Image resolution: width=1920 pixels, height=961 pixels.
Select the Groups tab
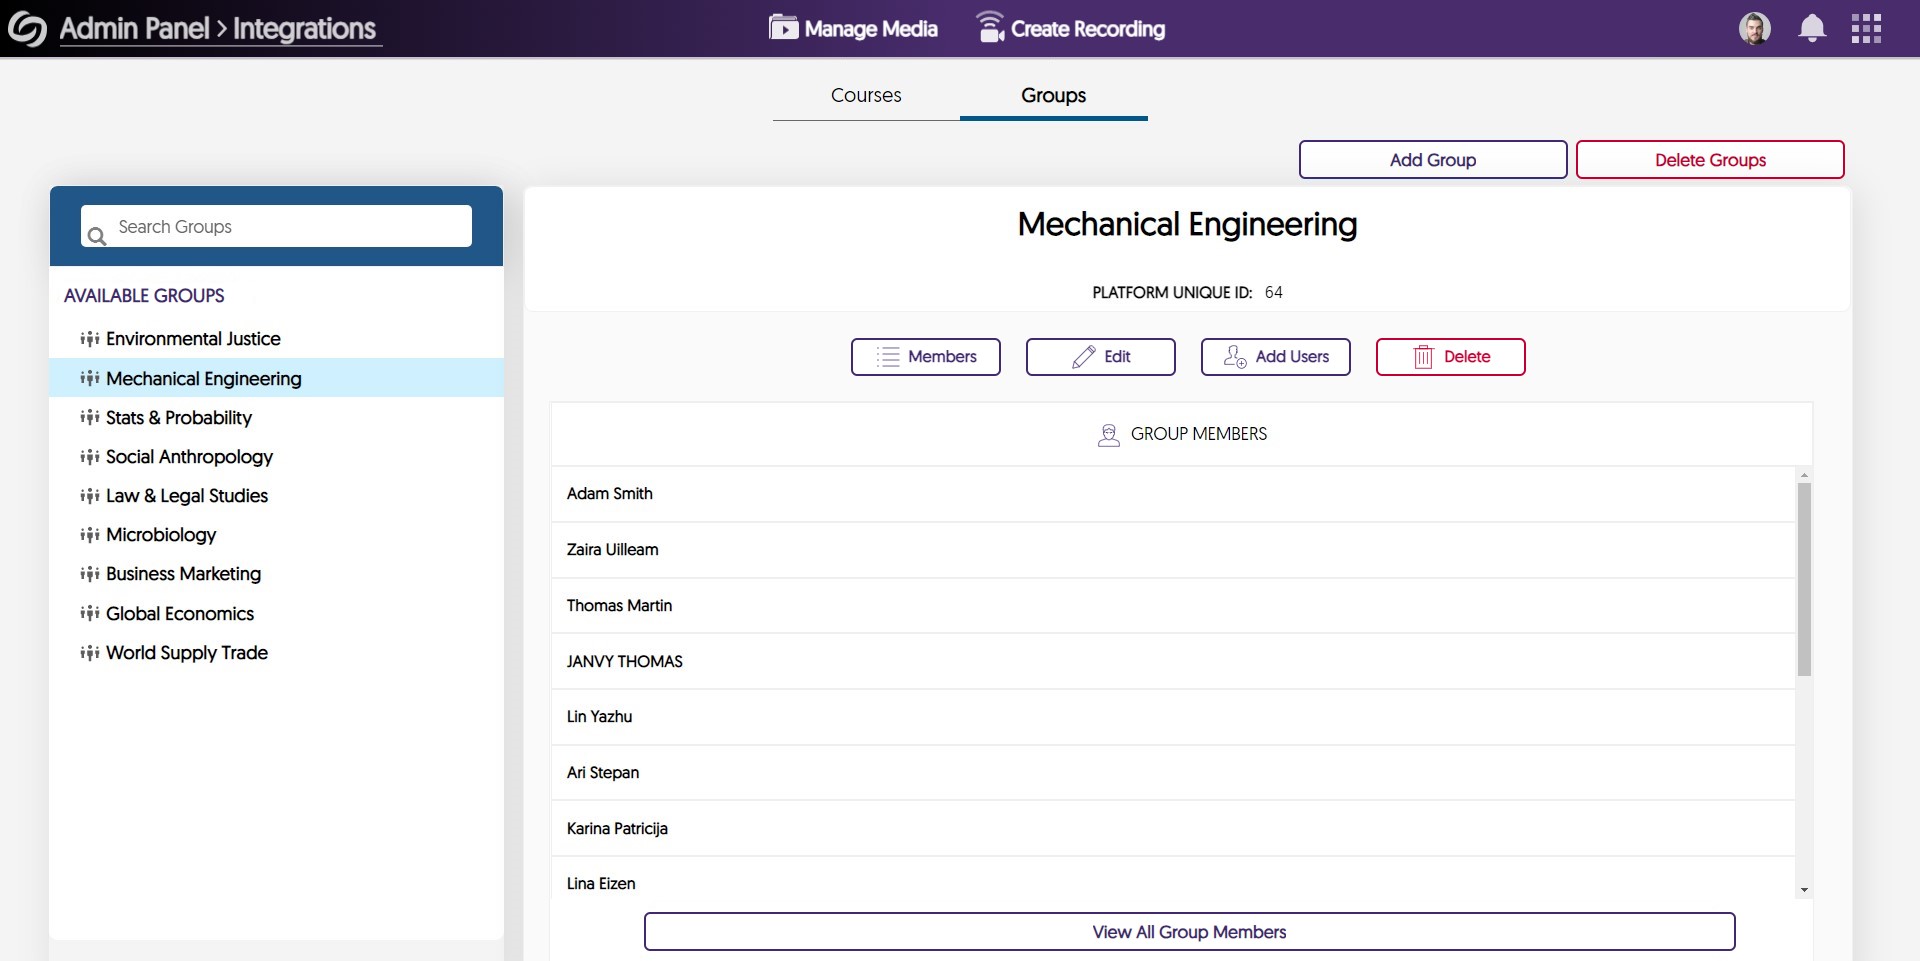(1053, 96)
